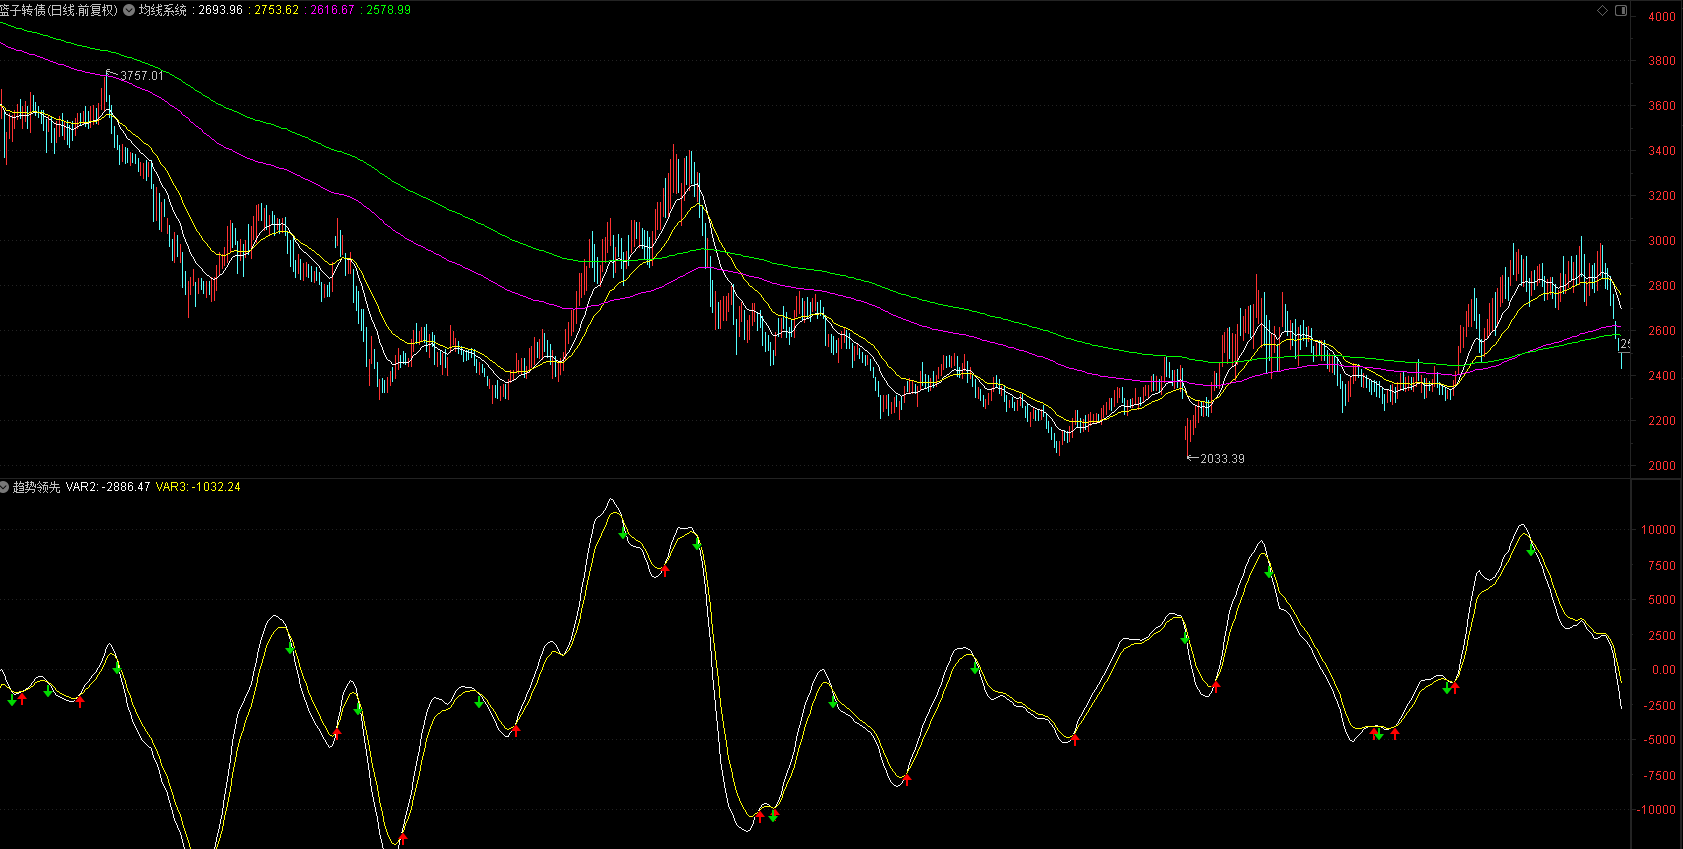Click the 均线系统 indicator name
The height and width of the screenshot is (849, 1683).
(x=163, y=10)
